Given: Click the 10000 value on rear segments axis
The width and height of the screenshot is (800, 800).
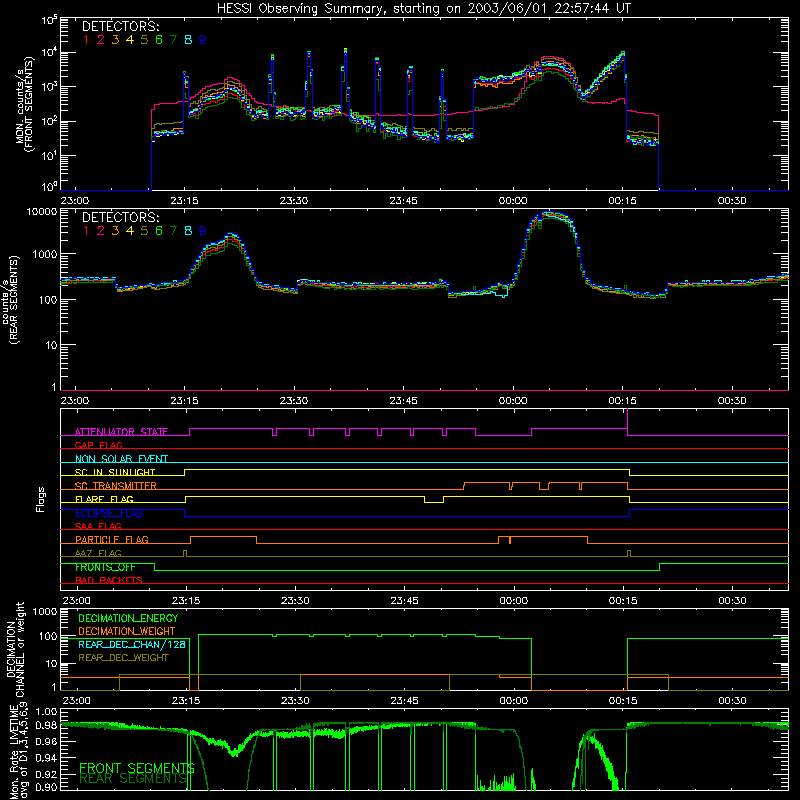Looking at the screenshot, I should 42,212.
